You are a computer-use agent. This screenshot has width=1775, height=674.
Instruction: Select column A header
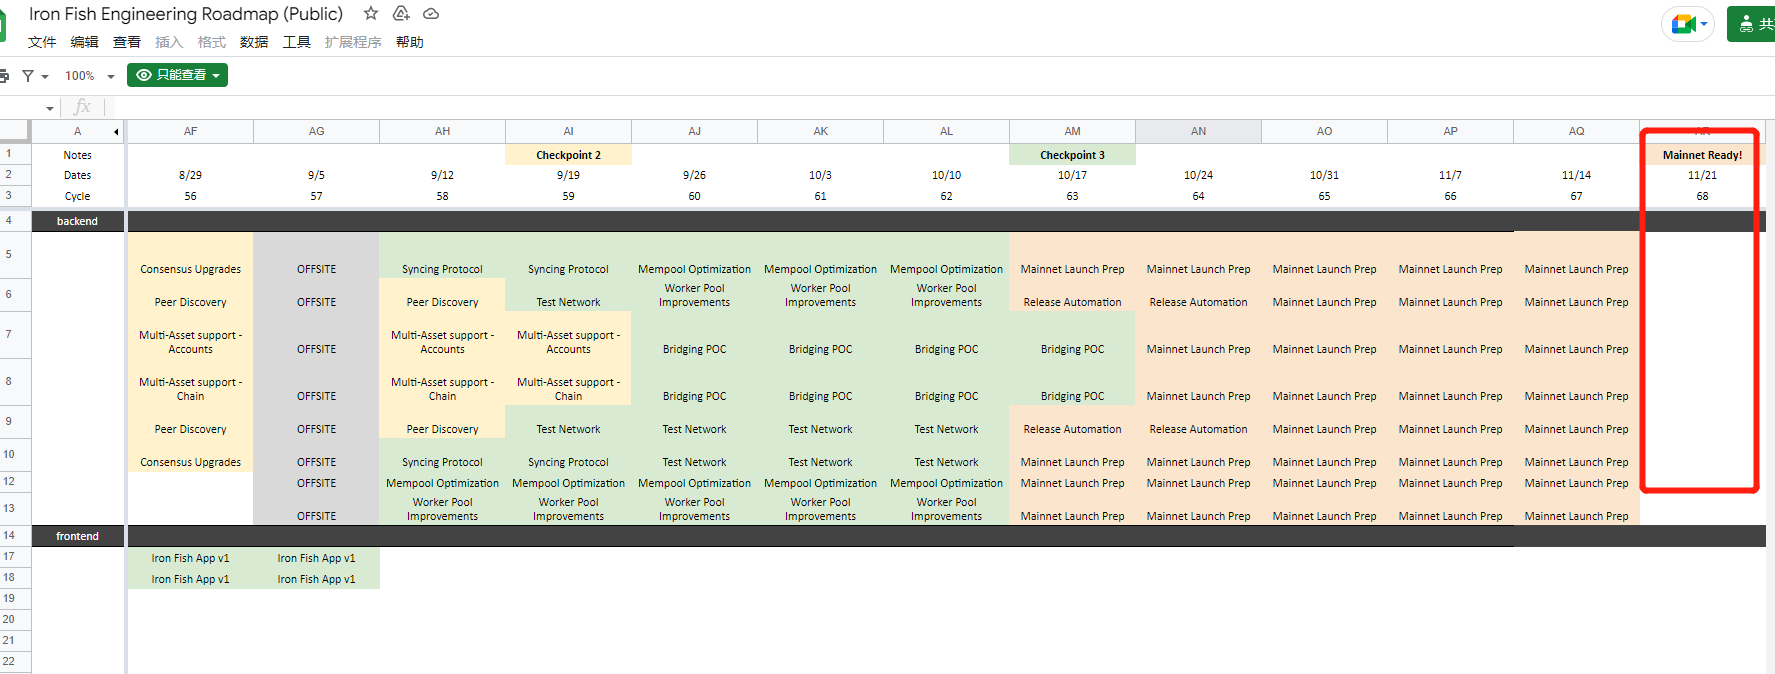click(x=77, y=132)
